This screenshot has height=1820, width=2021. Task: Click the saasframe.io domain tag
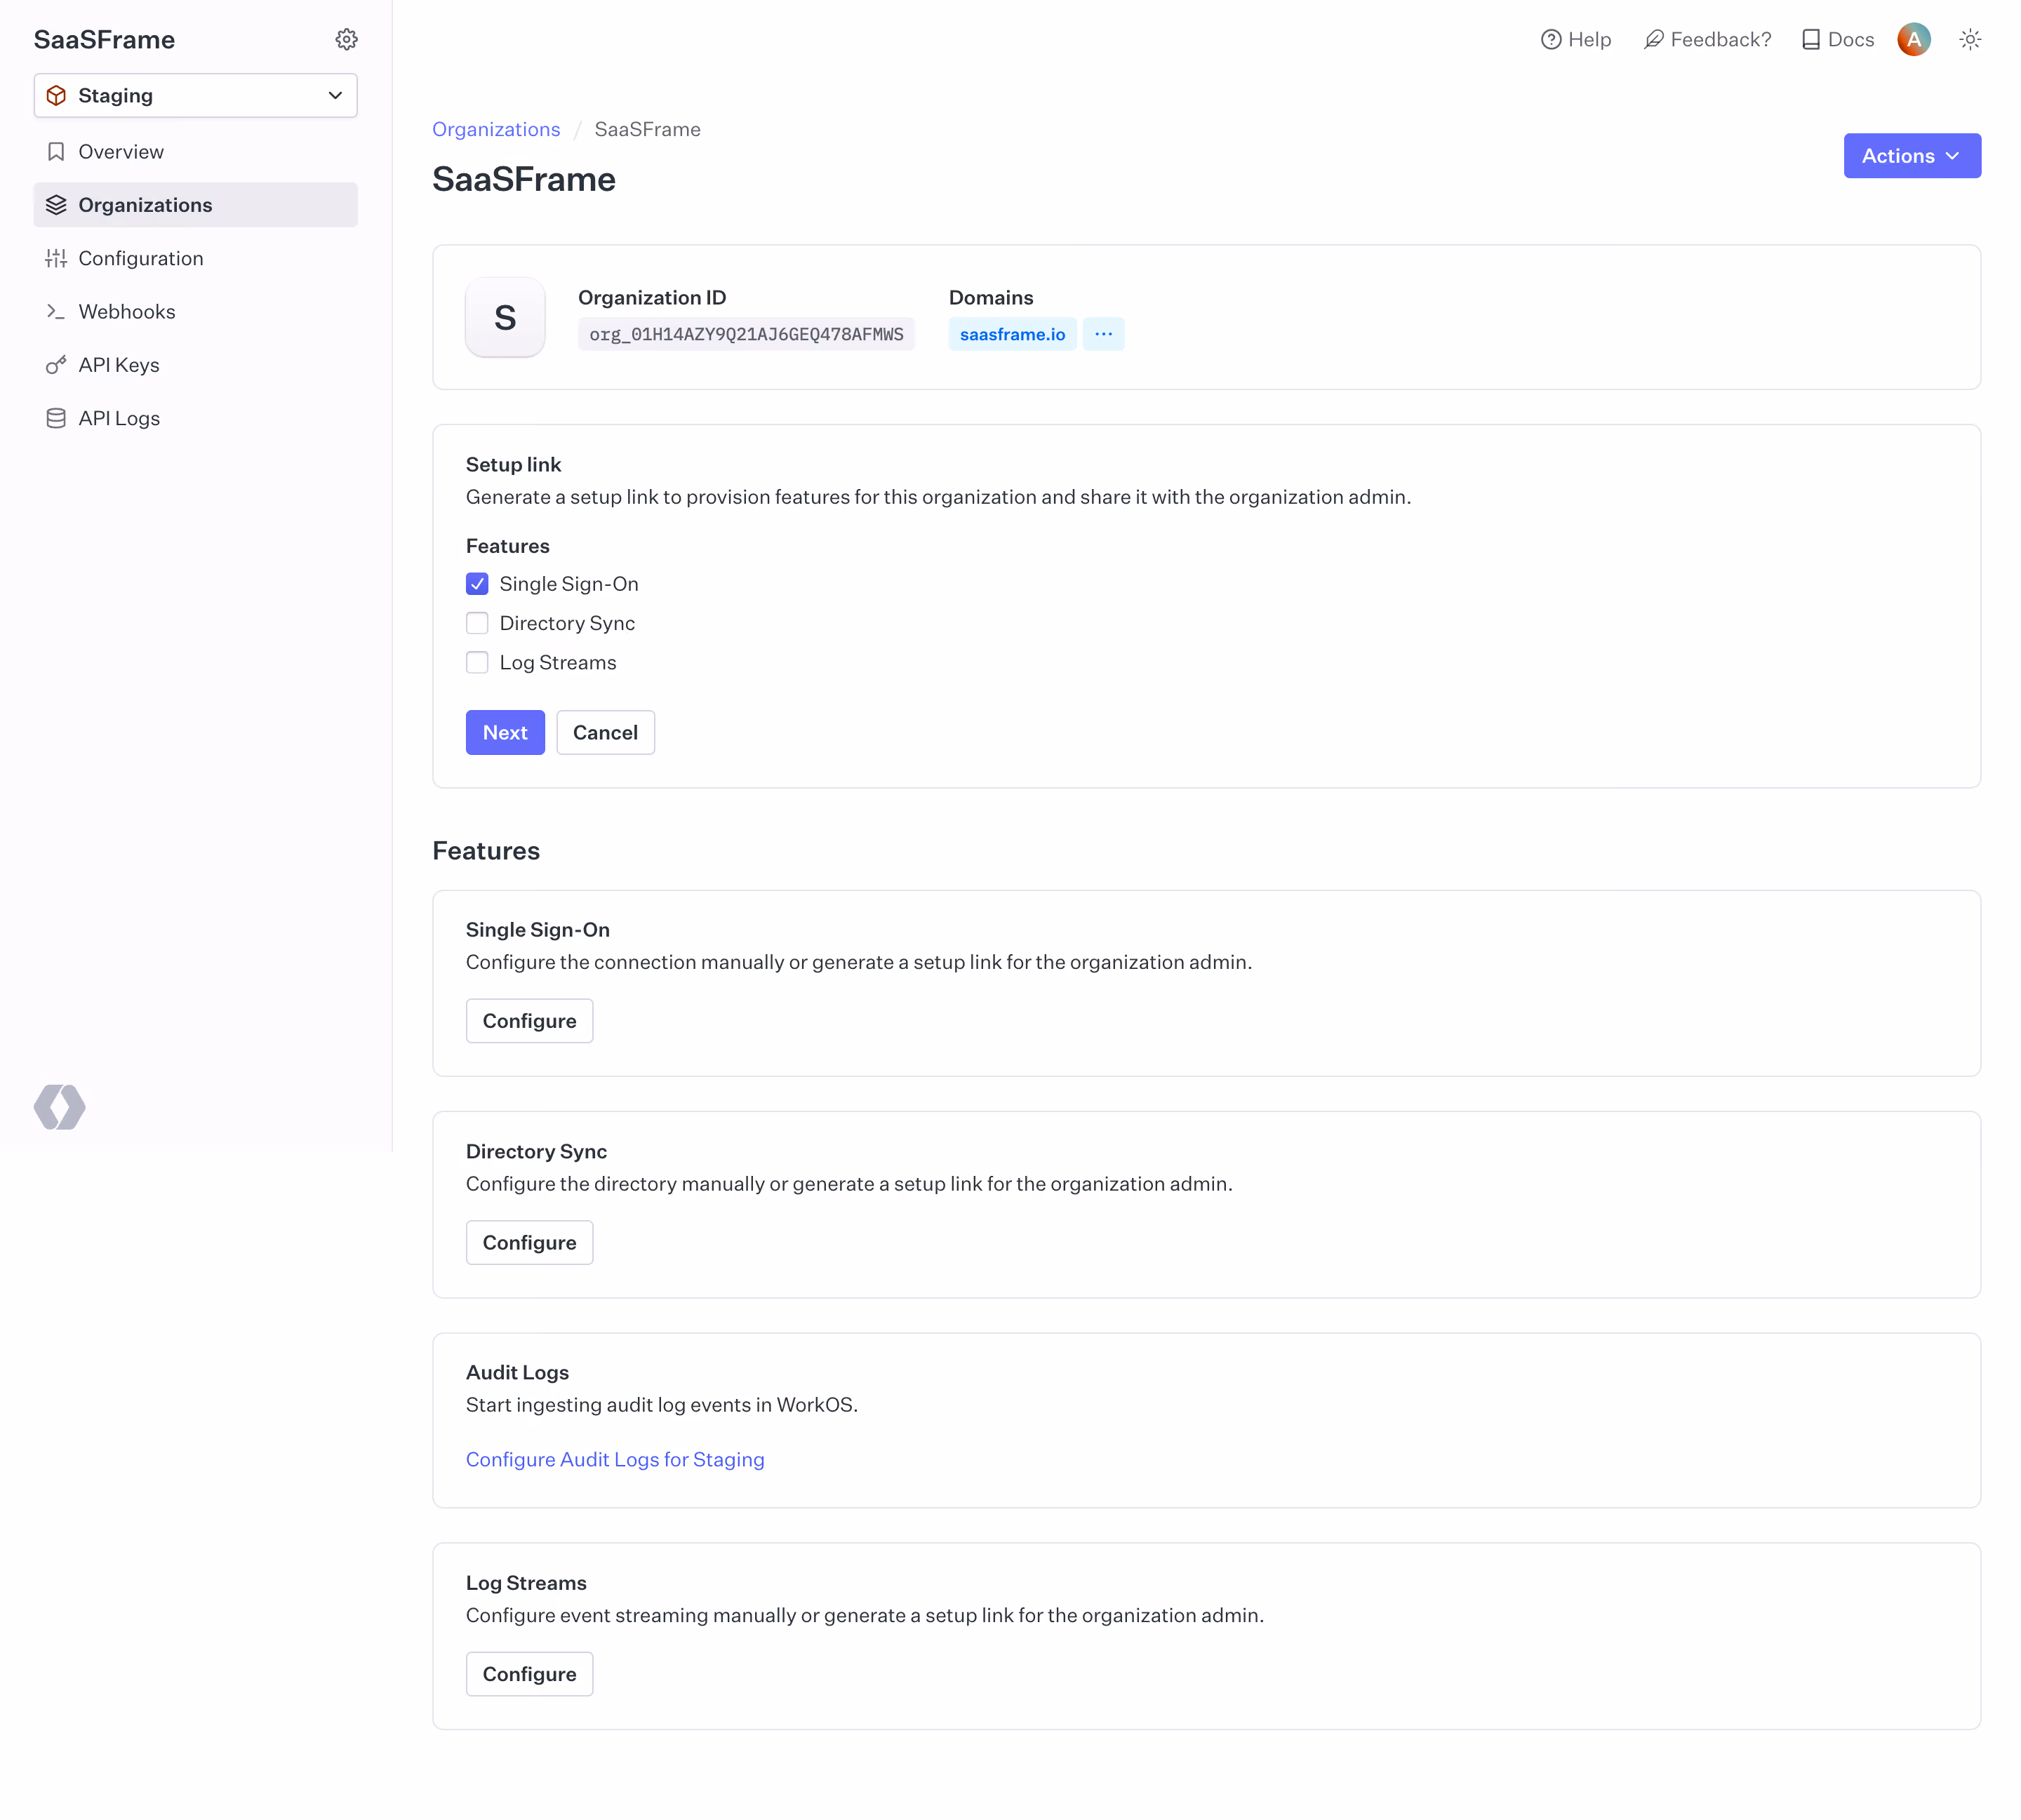pos(1012,334)
